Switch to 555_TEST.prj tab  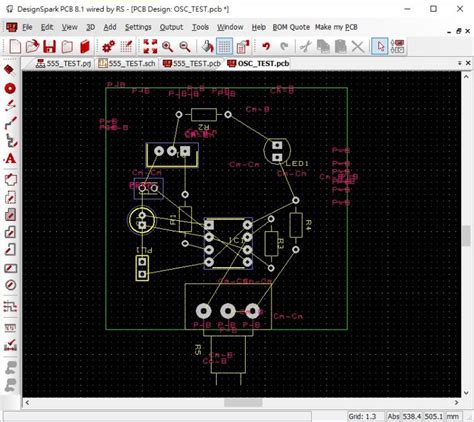click(x=64, y=63)
